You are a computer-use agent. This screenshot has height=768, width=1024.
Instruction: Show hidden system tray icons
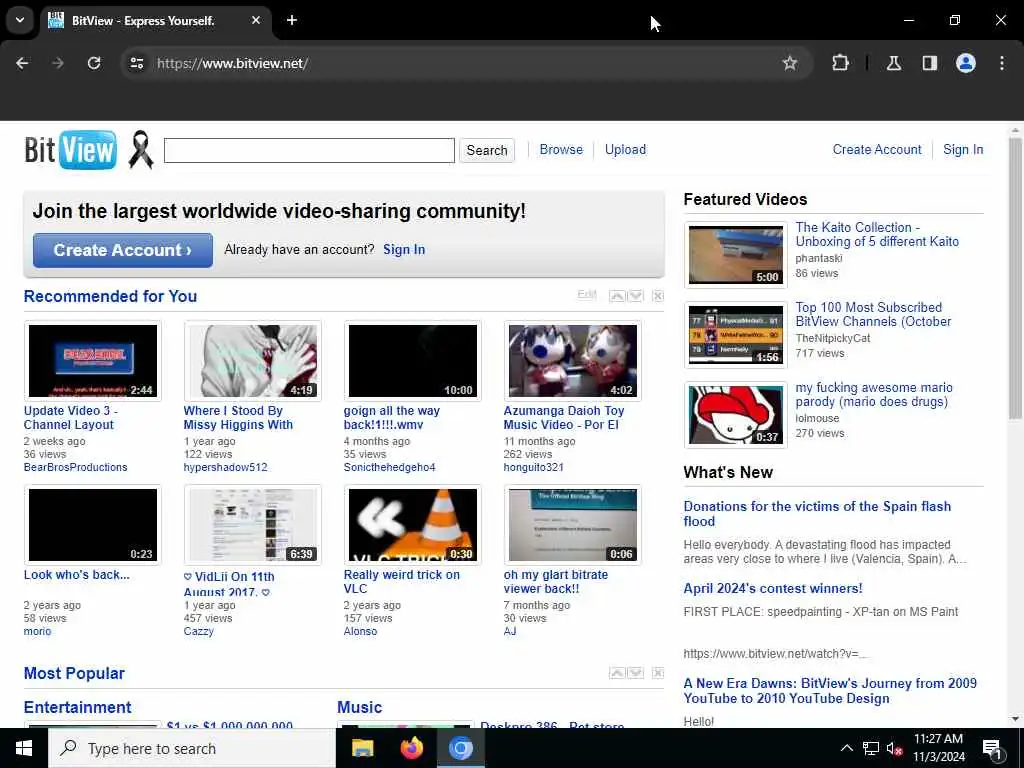click(846, 748)
